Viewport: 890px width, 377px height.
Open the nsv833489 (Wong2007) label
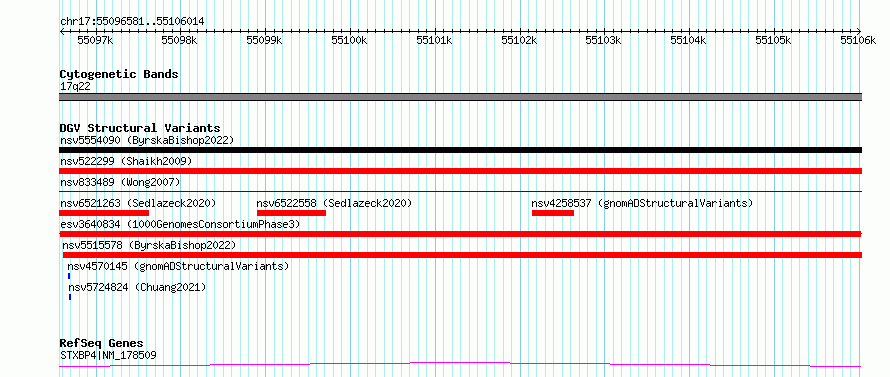coord(120,182)
